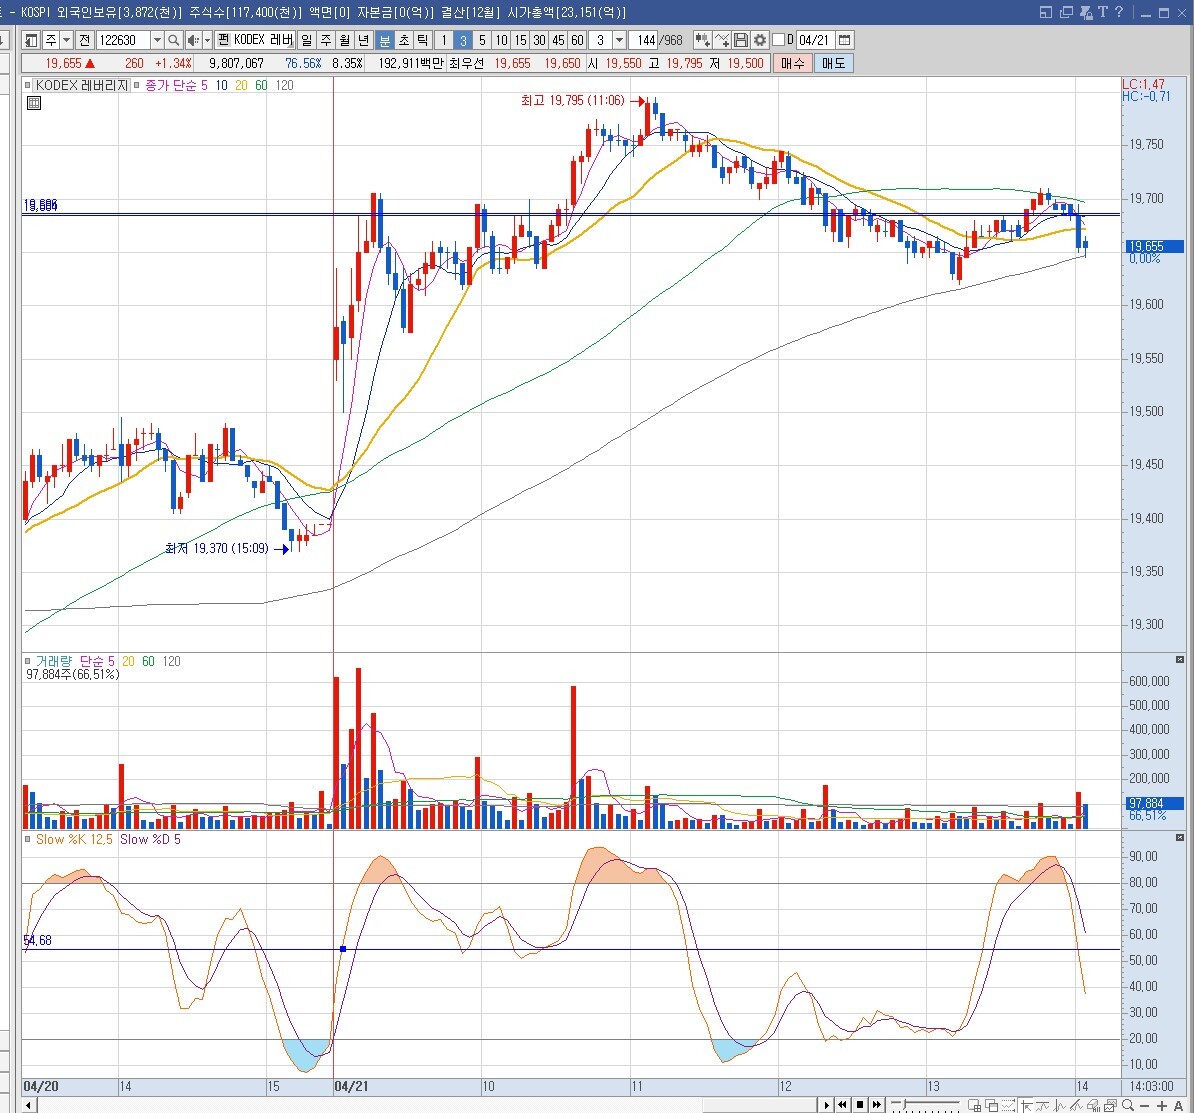This screenshot has width=1194, height=1113.
Task: Select the 일 (daily) chart period toggle
Action: pos(306,40)
